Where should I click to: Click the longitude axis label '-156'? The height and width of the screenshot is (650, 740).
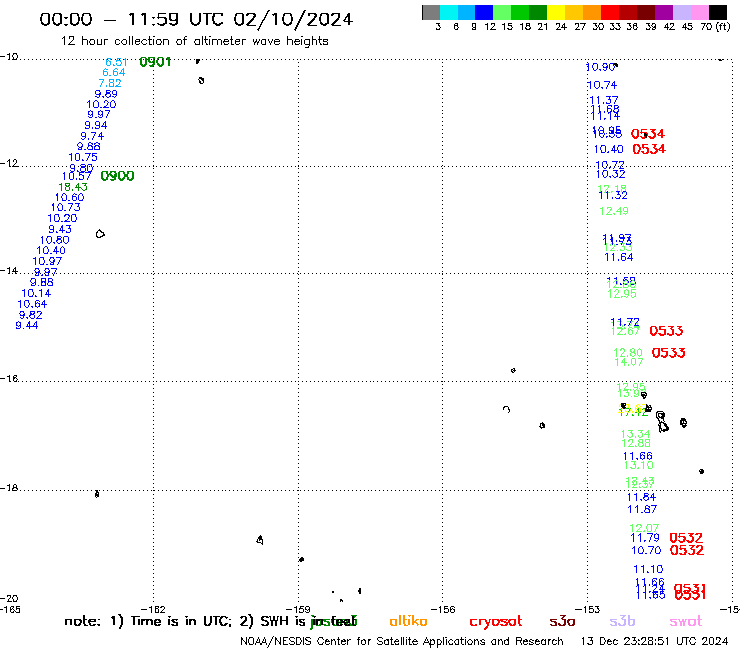(x=443, y=609)
